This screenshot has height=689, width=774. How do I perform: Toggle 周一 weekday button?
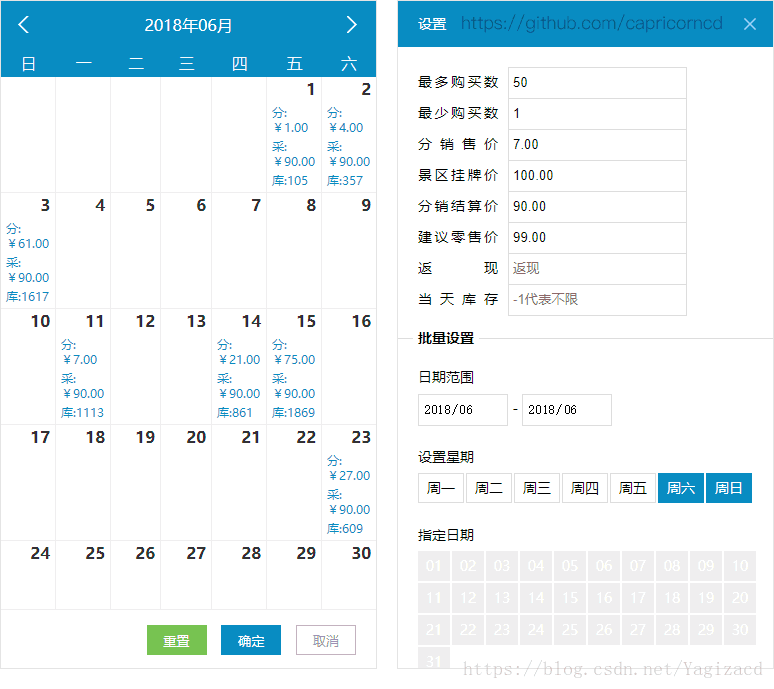coord(441,488)
